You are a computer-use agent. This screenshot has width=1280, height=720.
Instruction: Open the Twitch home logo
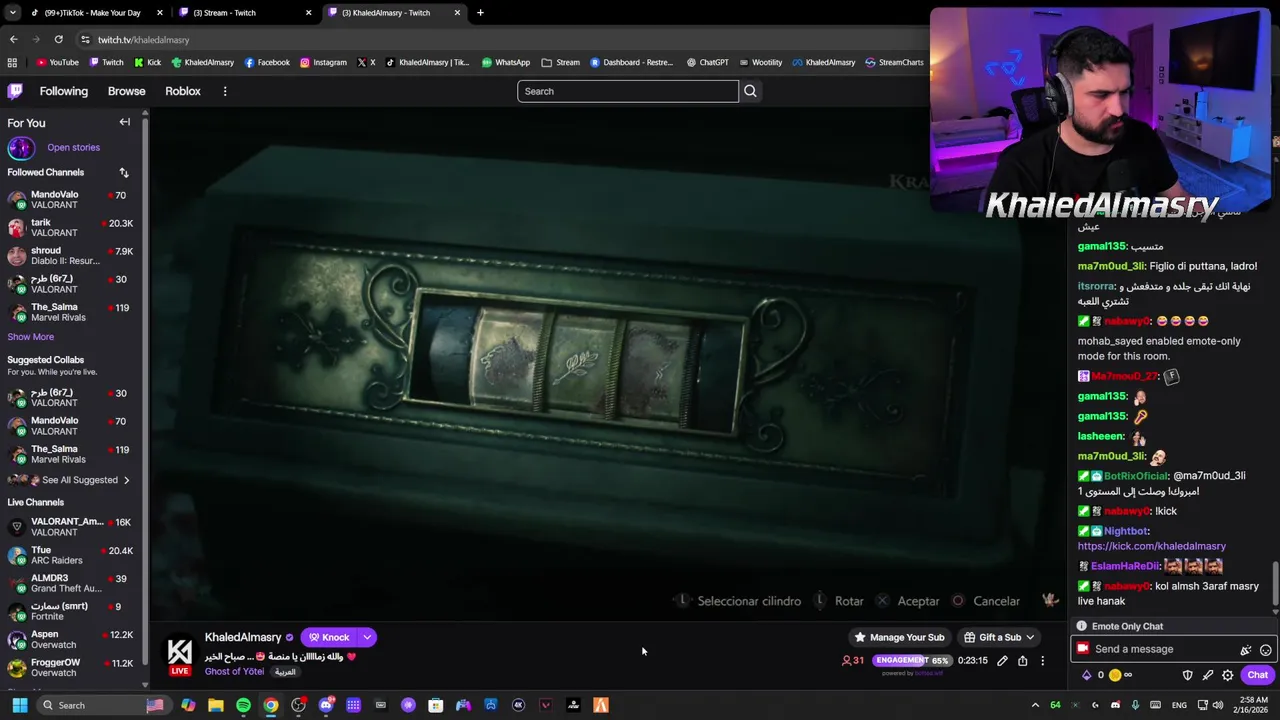[15, 91]
